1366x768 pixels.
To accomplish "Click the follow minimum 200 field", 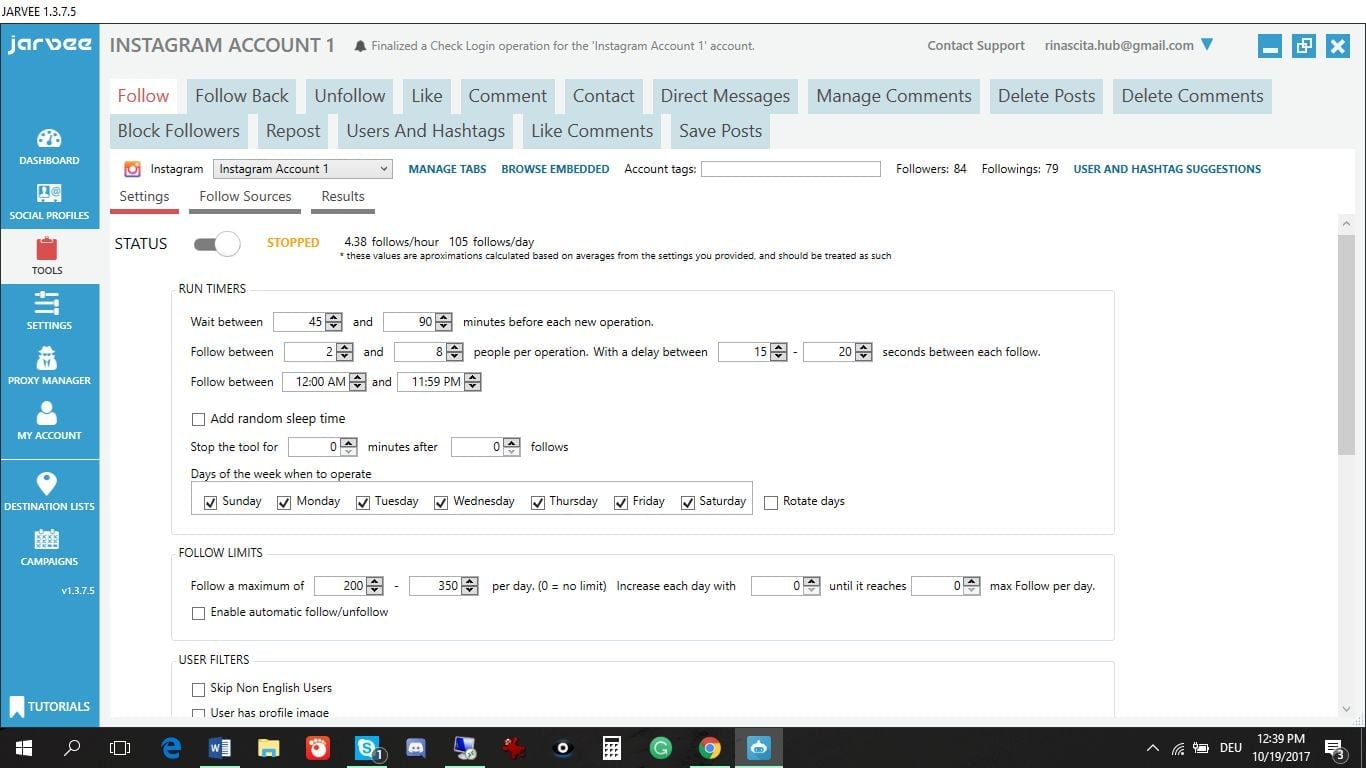I will point(340,586).
